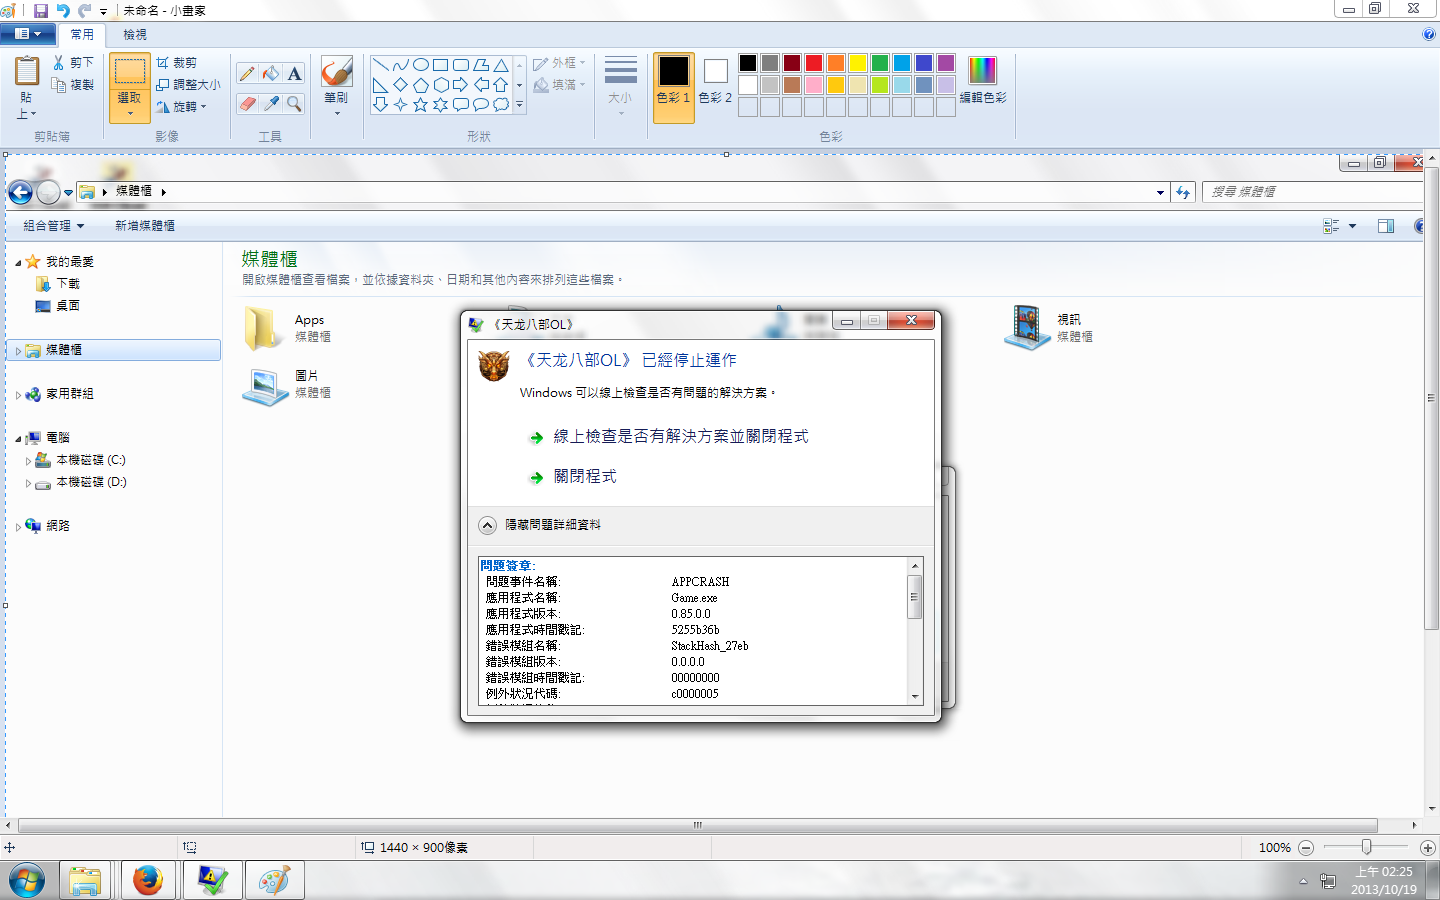Click the Resize (調整大小) button
This screenshot has width=1440, height=900.
(x=188, y=85)
